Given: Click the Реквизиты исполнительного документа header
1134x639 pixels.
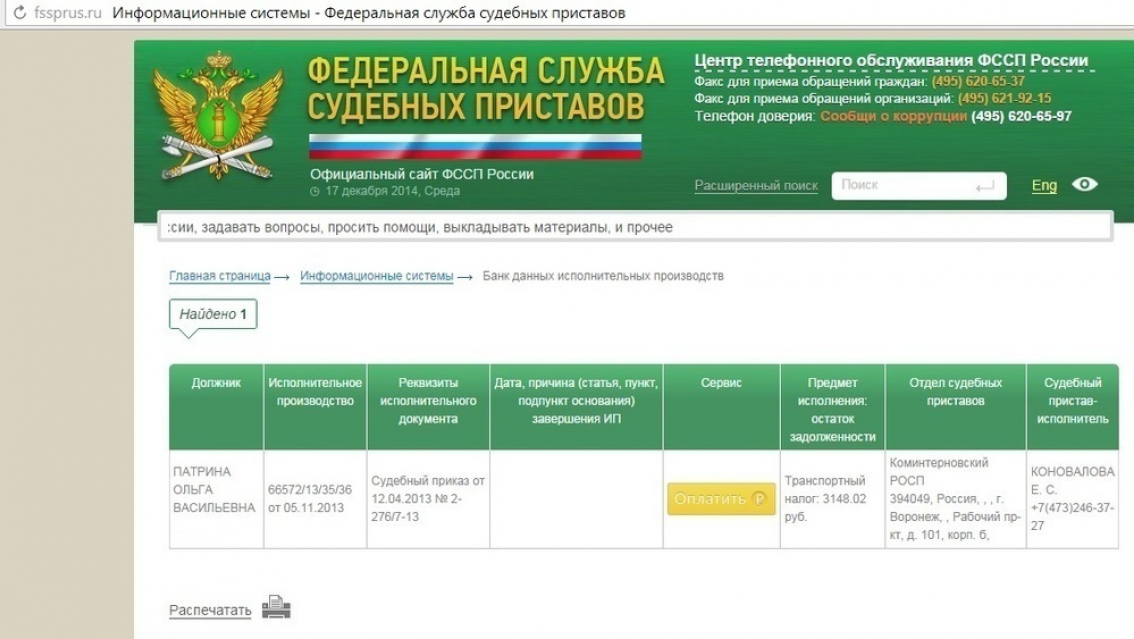Looking at the screenshot, I should point(428,408).
